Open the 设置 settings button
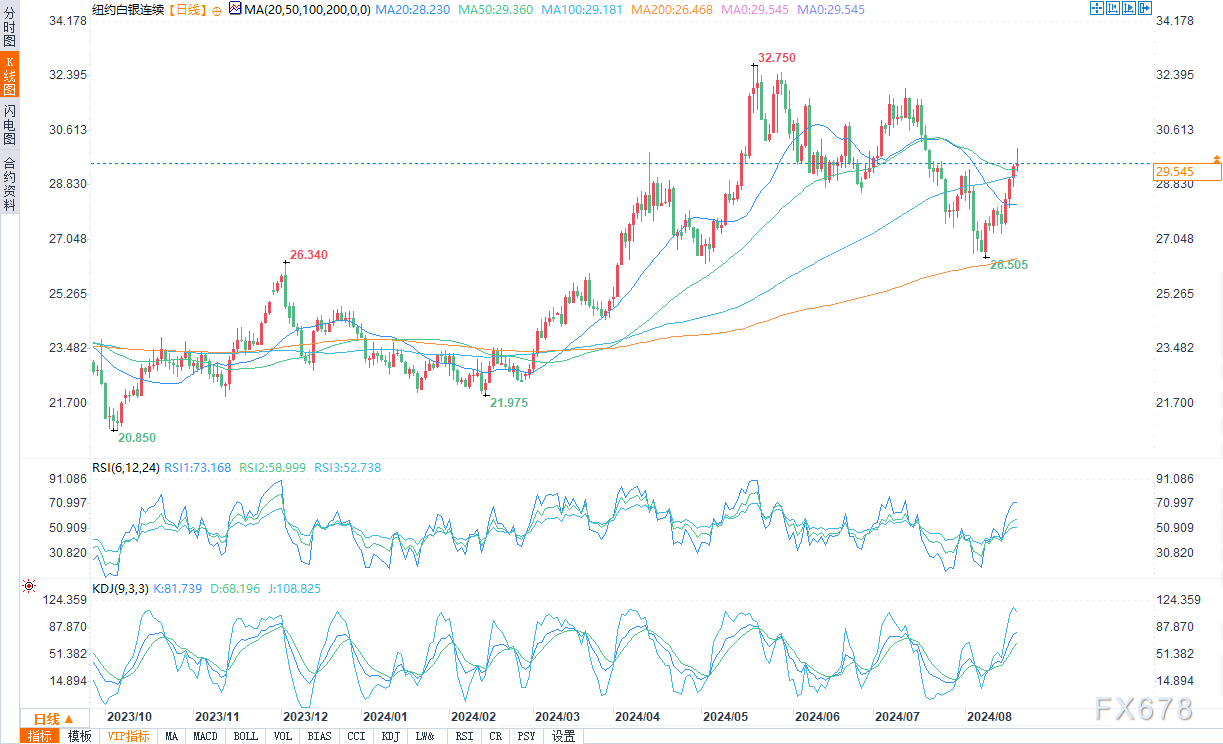 click(564, 736)
